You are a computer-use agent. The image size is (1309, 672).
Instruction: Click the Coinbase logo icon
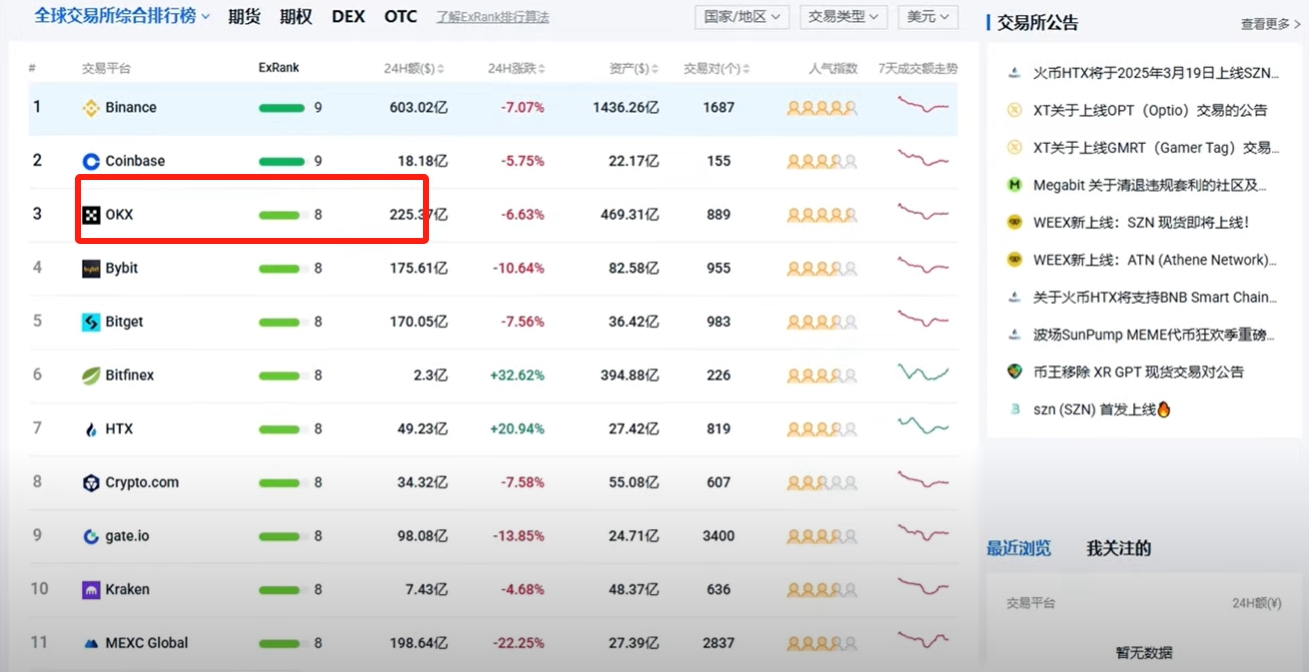click(x=91, y=161)
